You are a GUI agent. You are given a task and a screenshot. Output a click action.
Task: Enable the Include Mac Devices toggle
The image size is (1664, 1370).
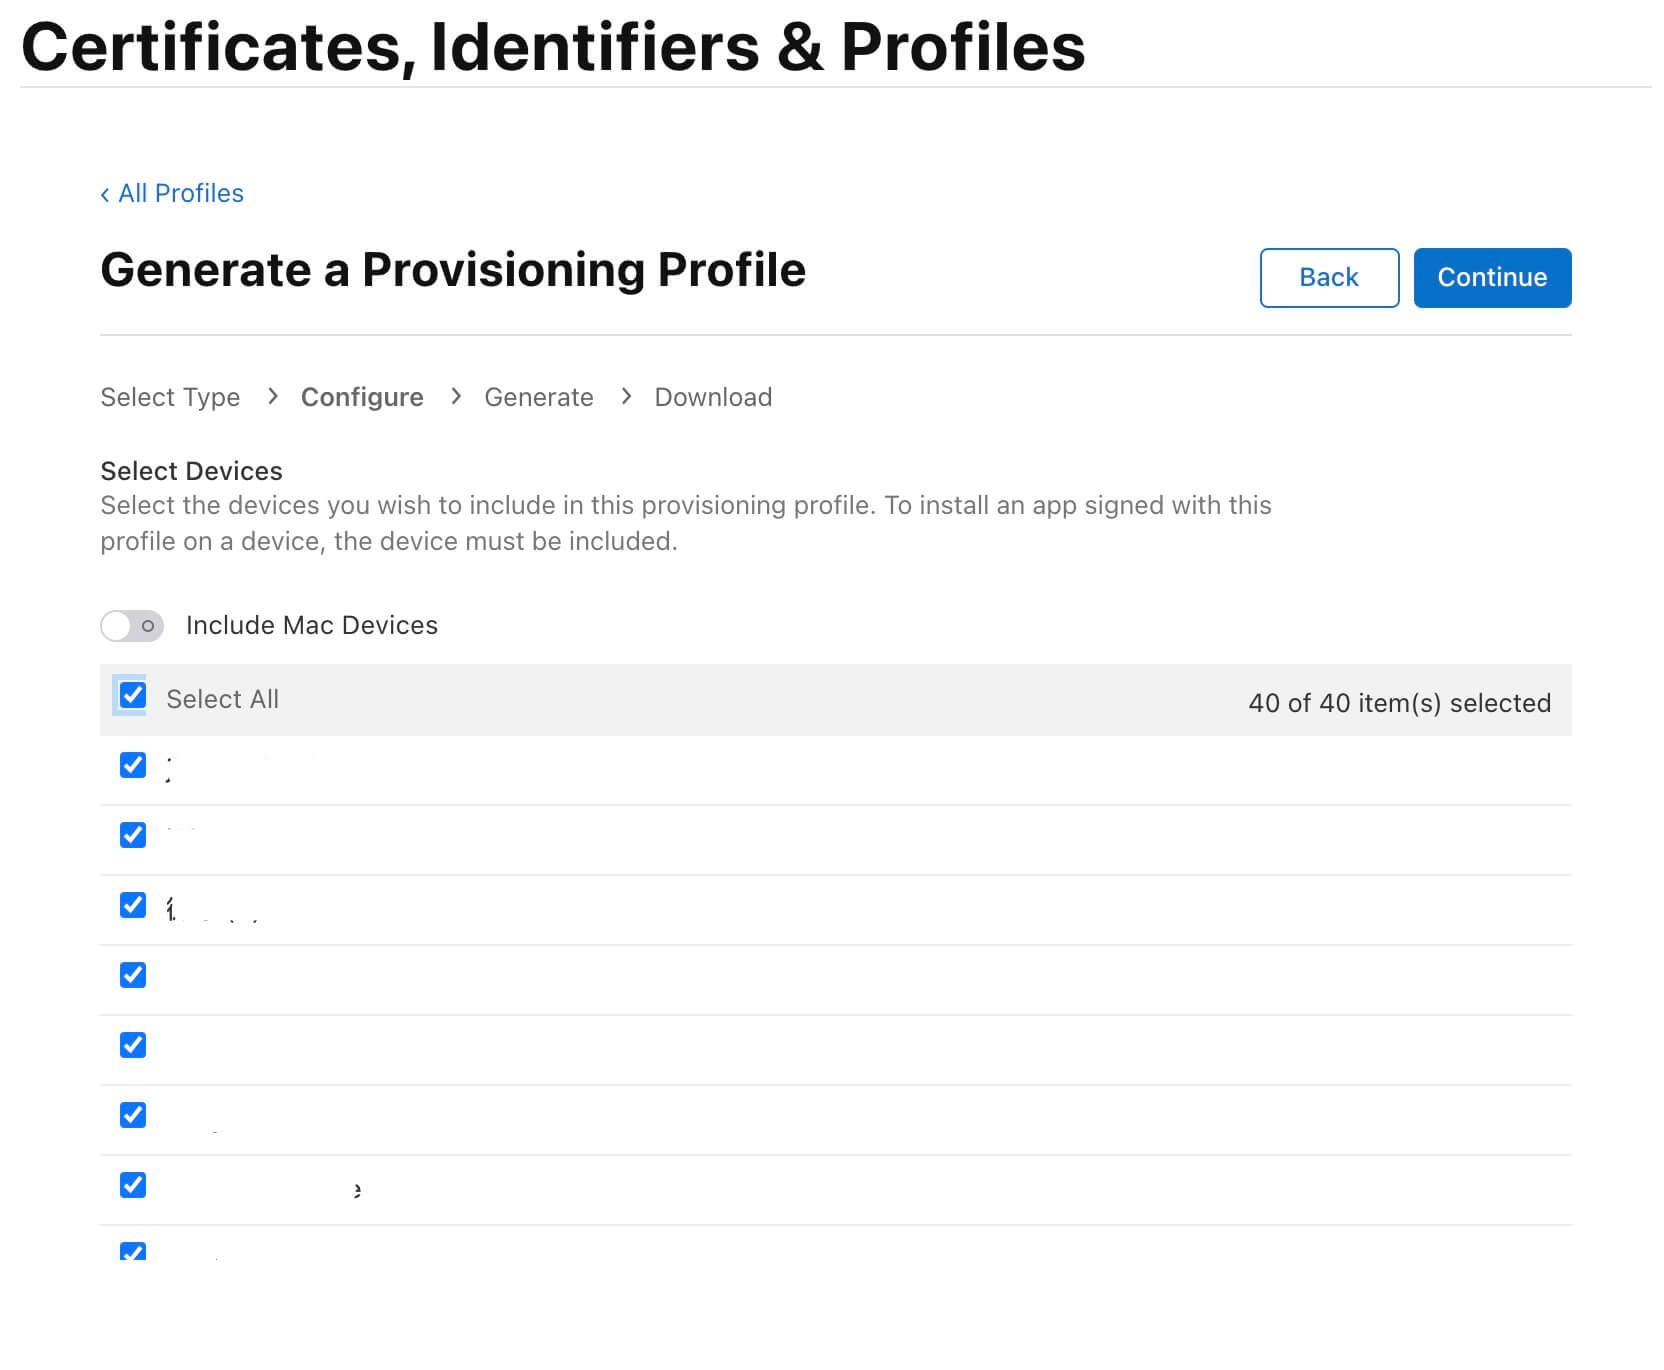tap(132, 626)
